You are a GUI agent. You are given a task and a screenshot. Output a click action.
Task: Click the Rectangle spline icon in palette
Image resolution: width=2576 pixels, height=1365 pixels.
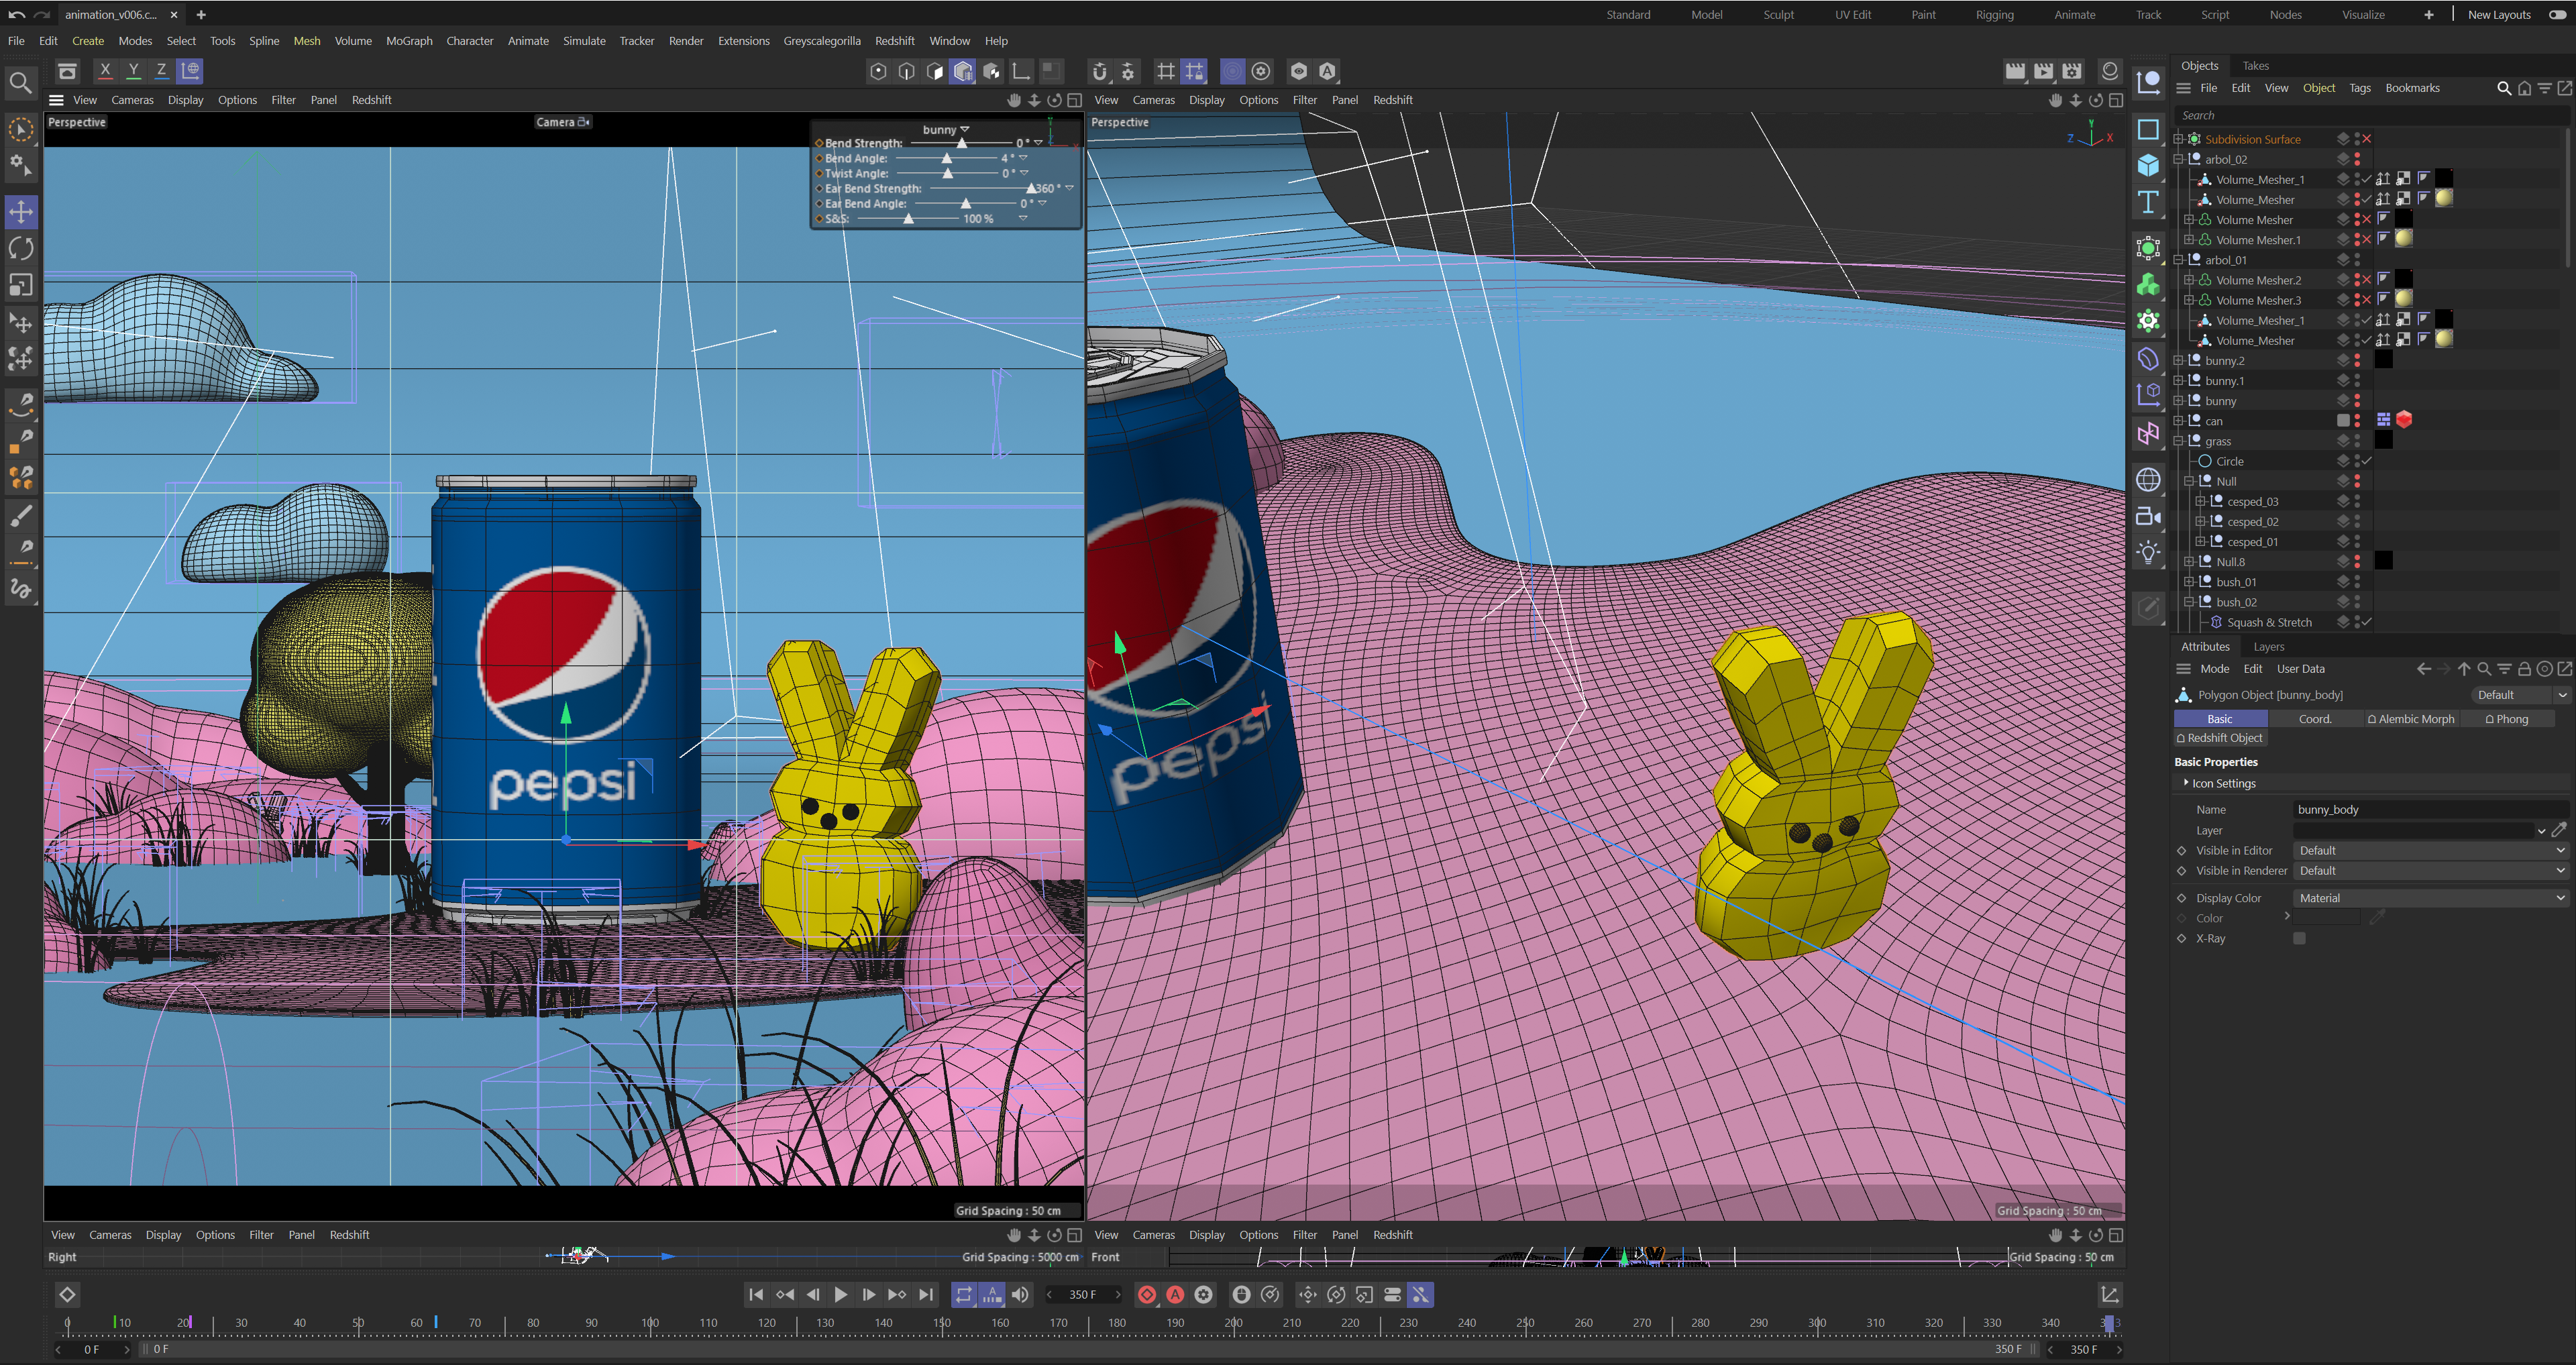(x=2148, y=129)
